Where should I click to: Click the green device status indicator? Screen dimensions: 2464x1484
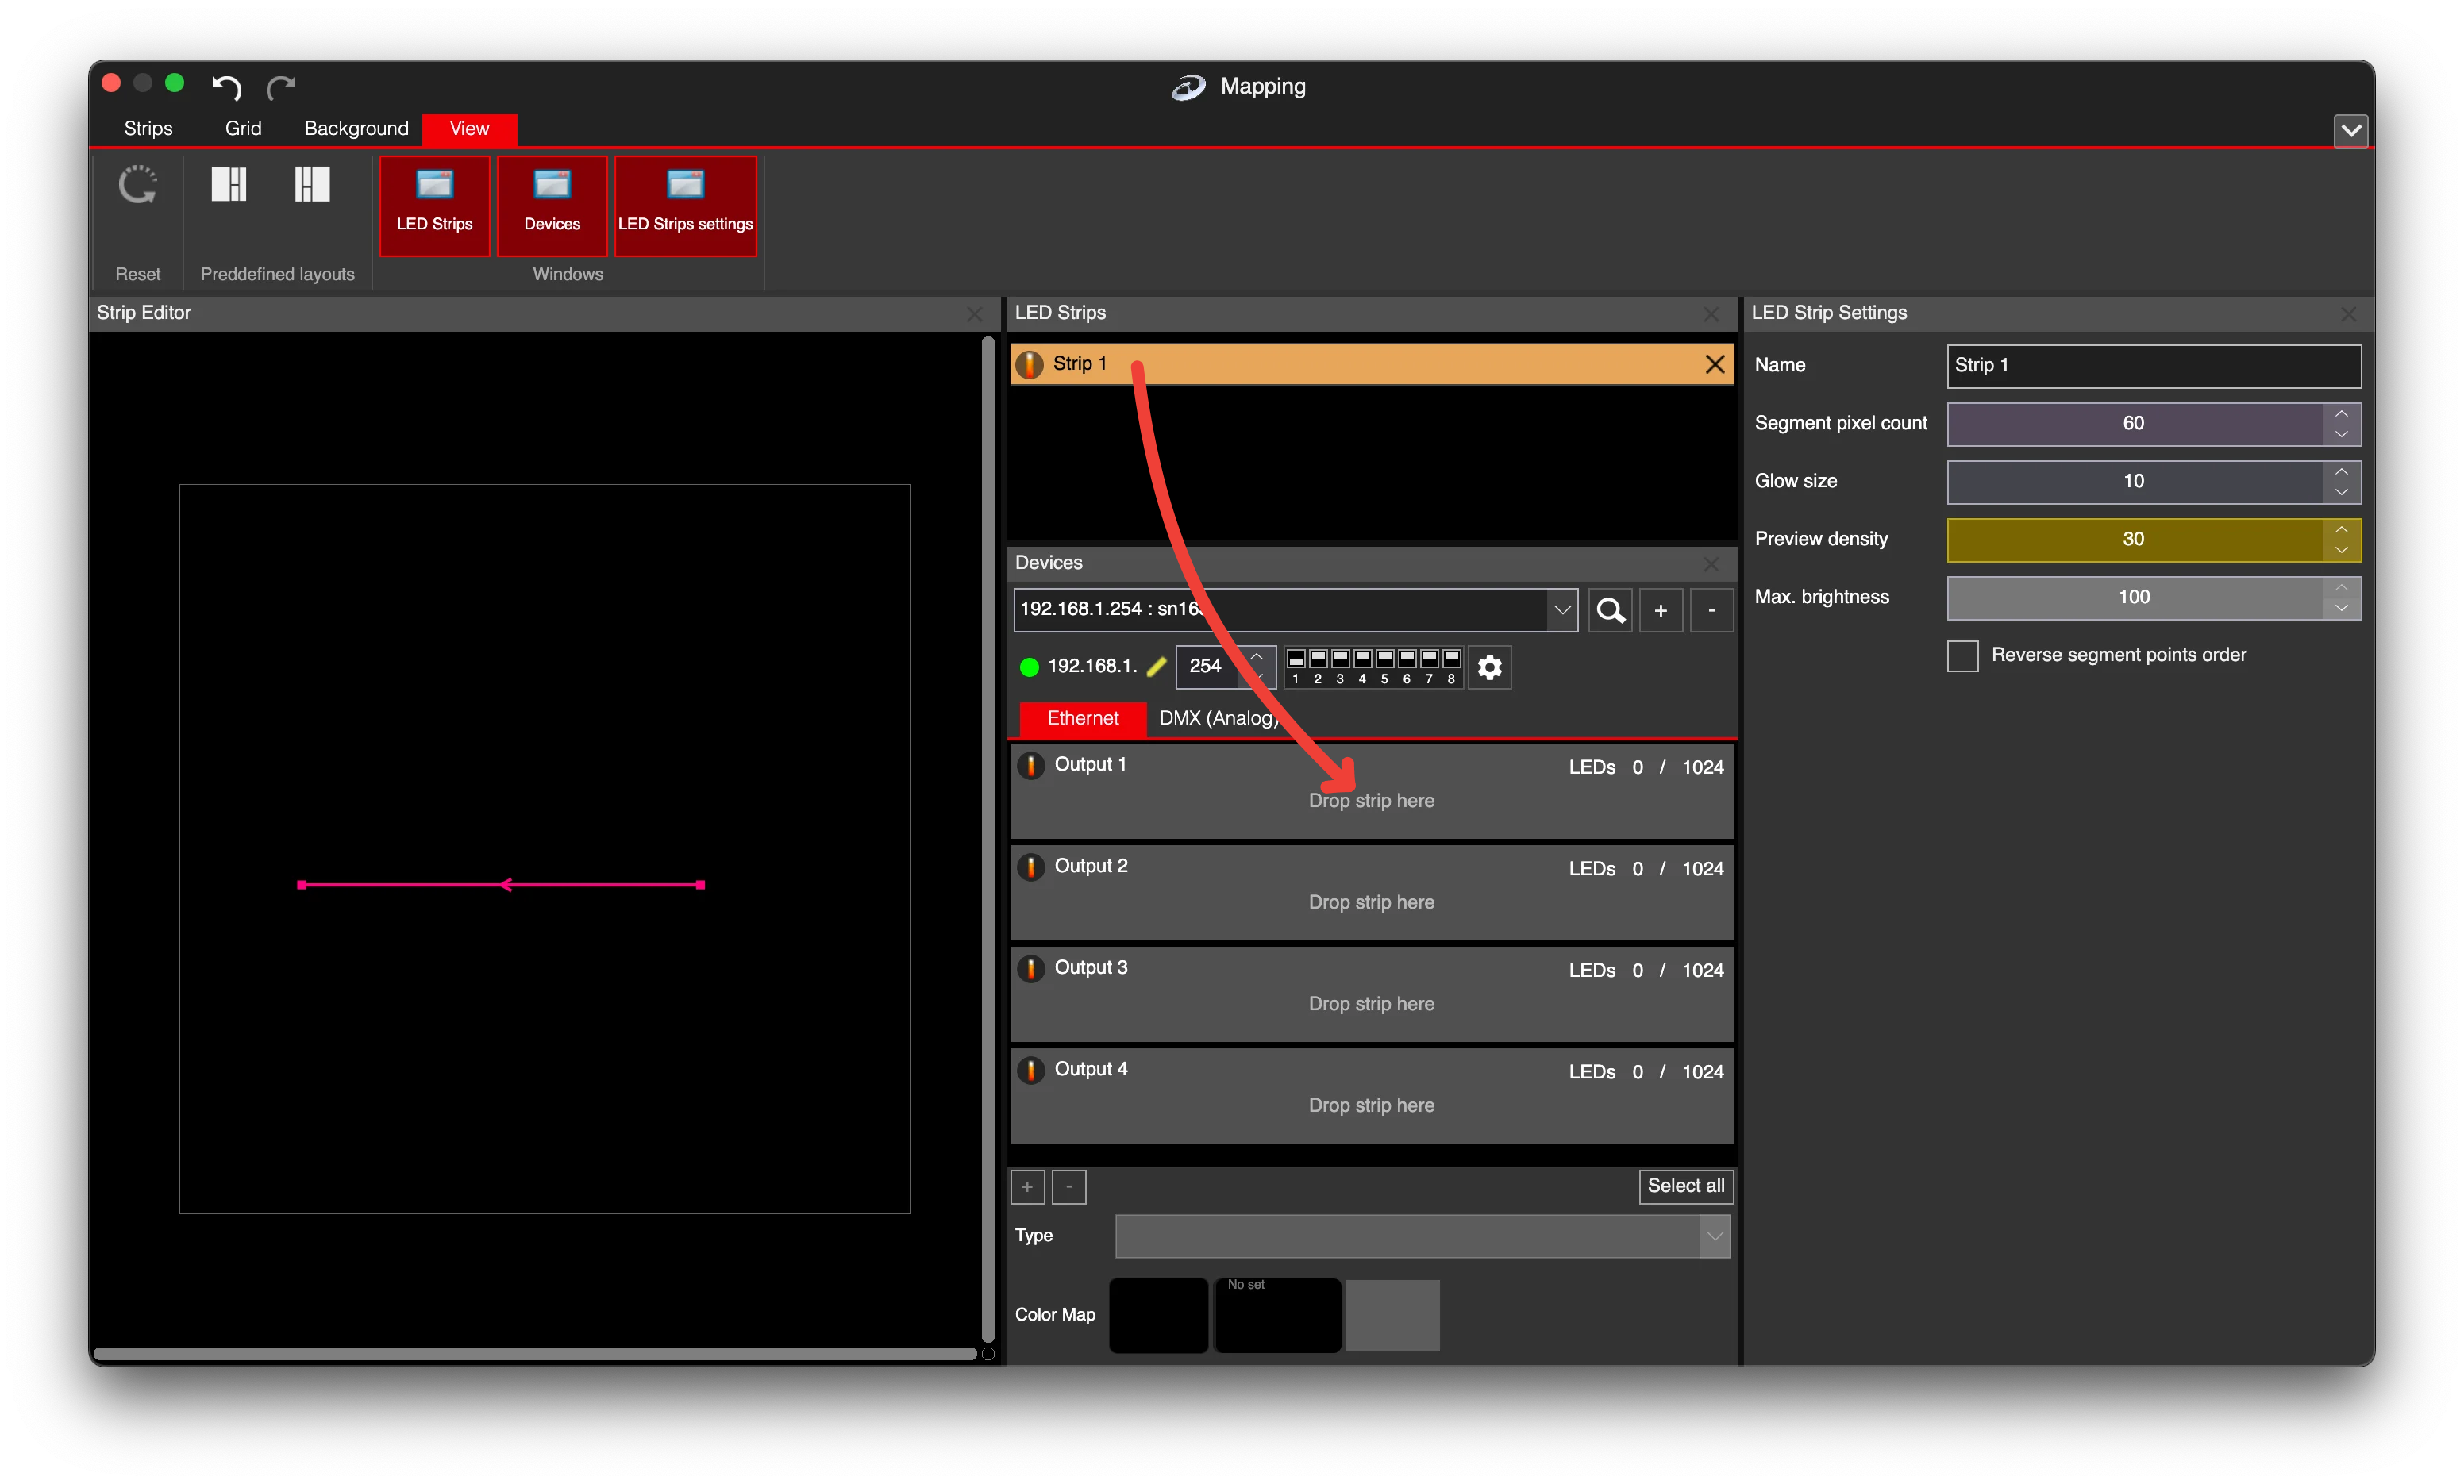(1029, 667)
